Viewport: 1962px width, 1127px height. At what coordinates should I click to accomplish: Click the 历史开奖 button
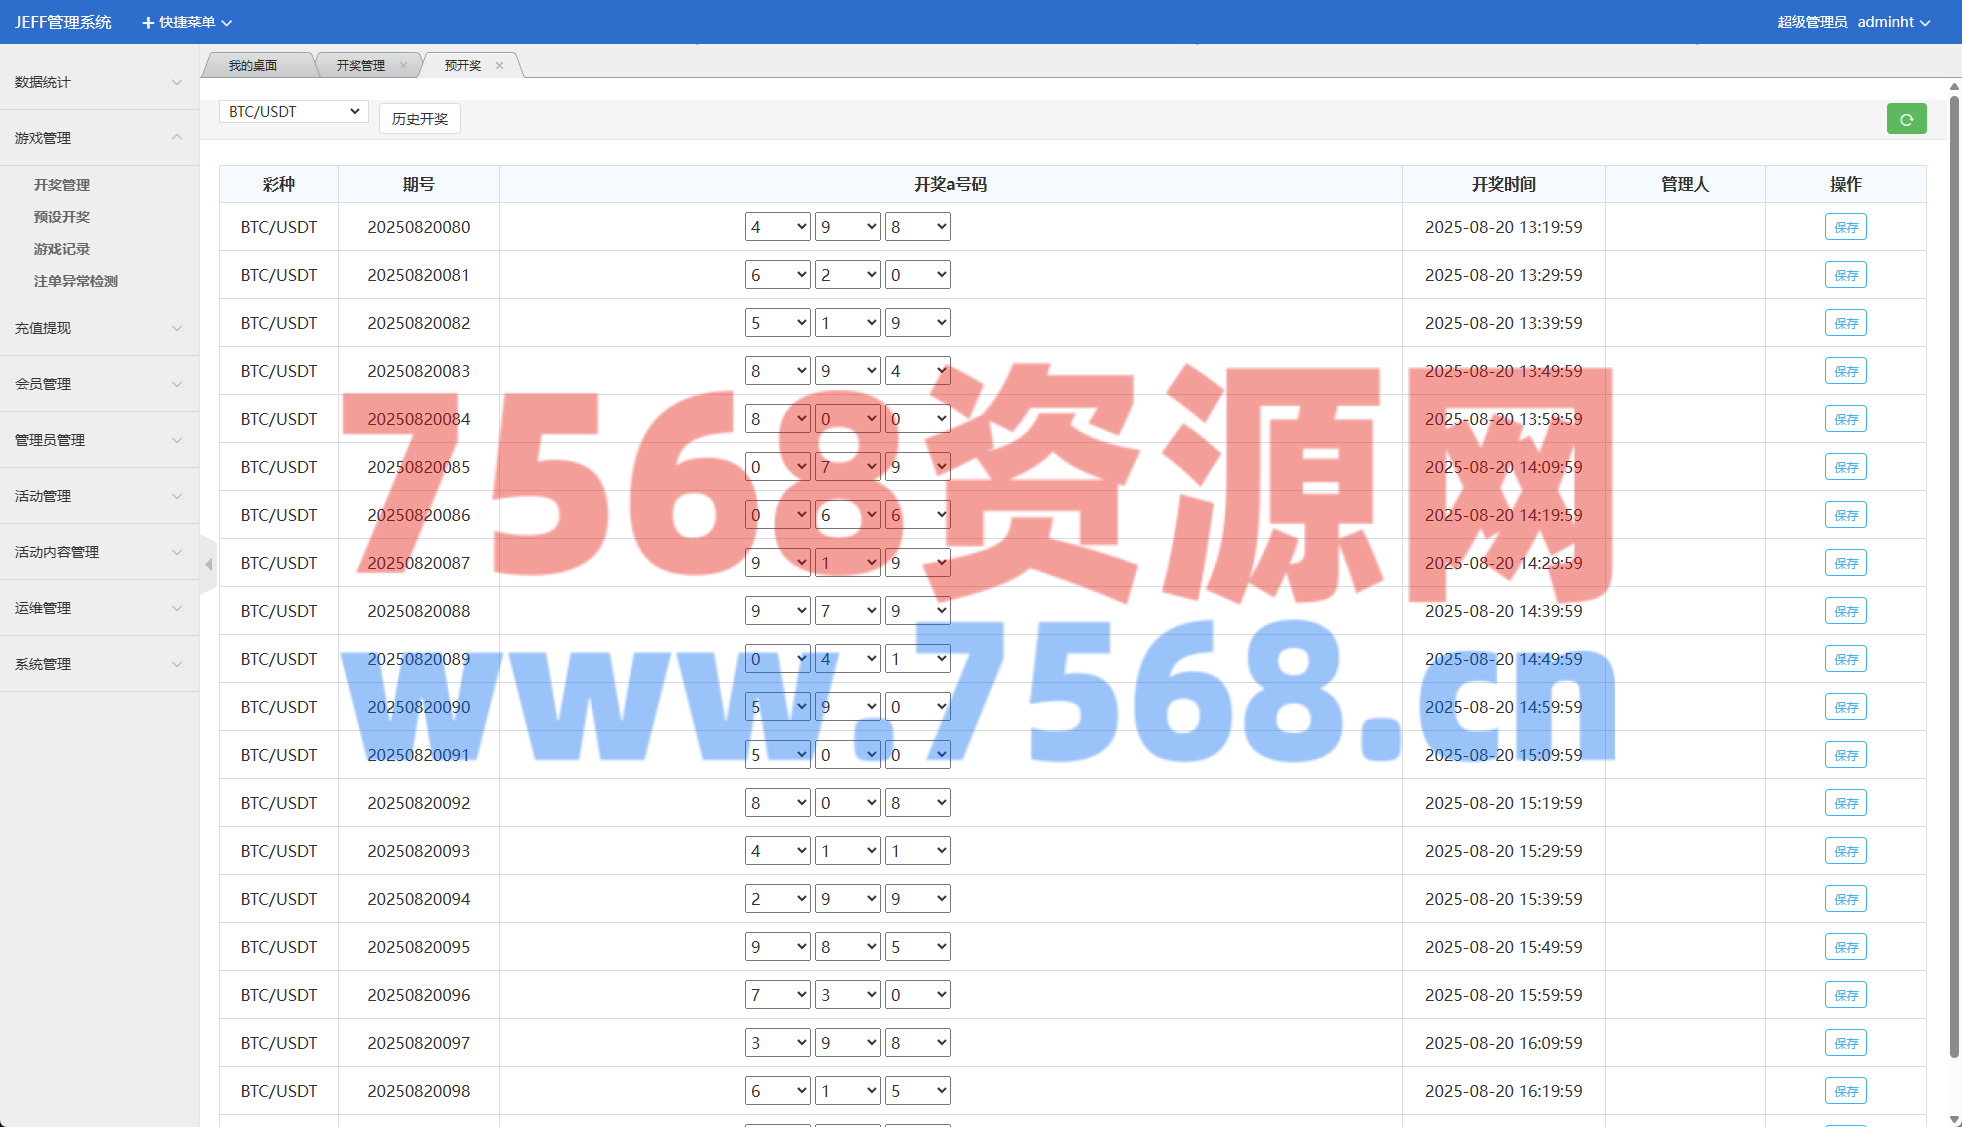[419, 119]
